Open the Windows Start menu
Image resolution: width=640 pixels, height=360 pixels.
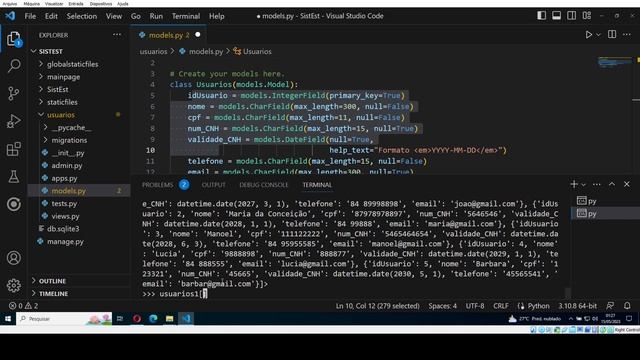8,319
